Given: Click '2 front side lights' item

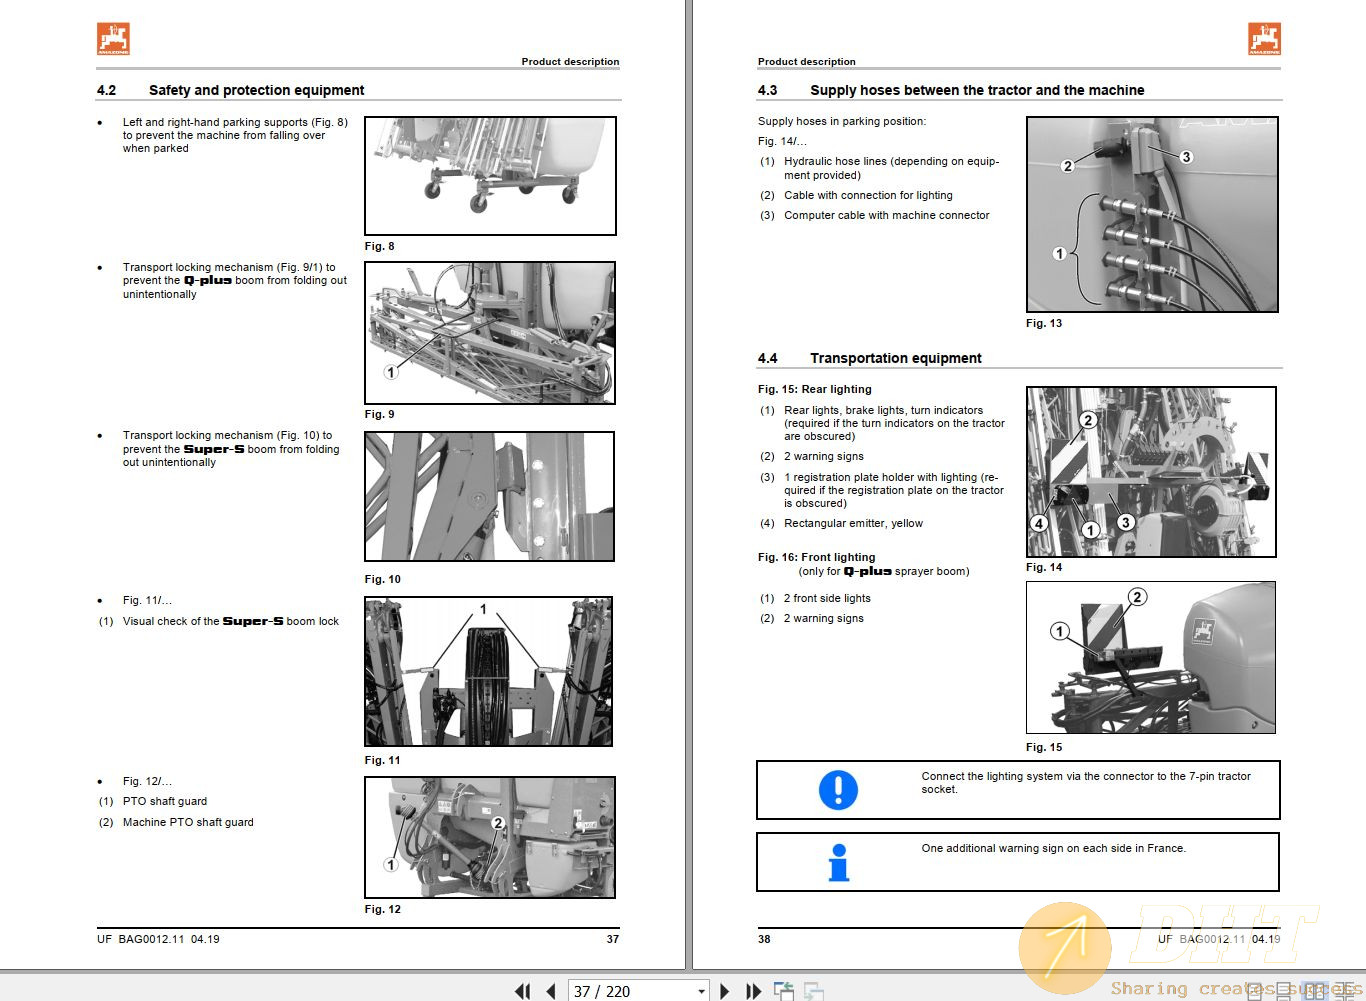Looking at the screenshot, I should pos(827,598).
